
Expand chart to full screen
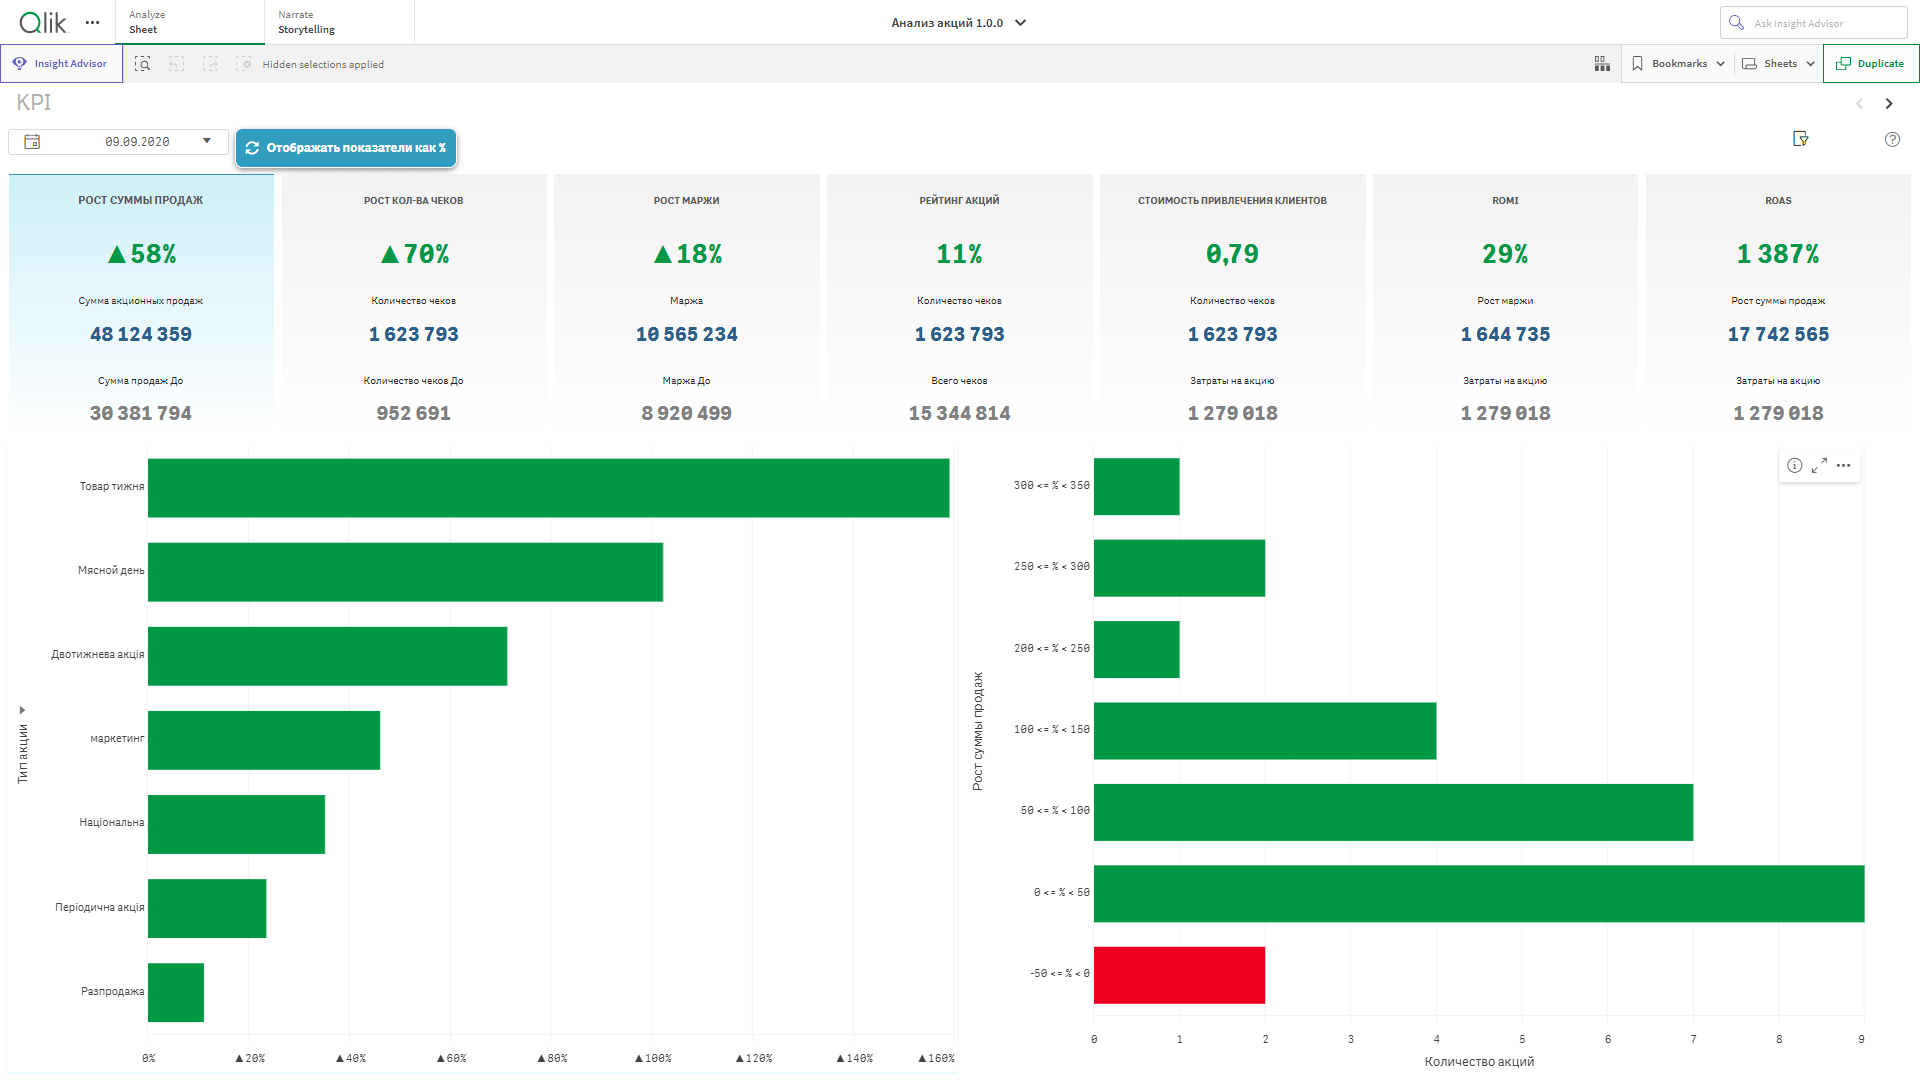[x=1819, y=465]
